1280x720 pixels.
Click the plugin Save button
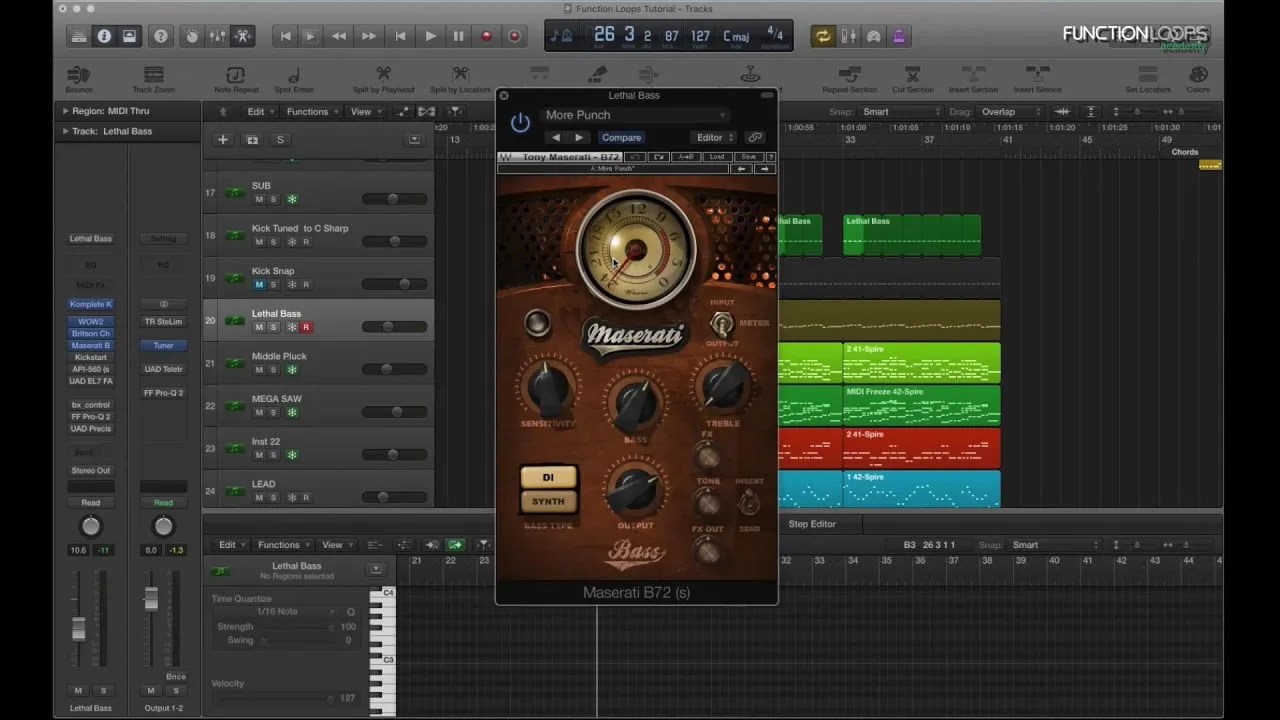tap(747, 157)
